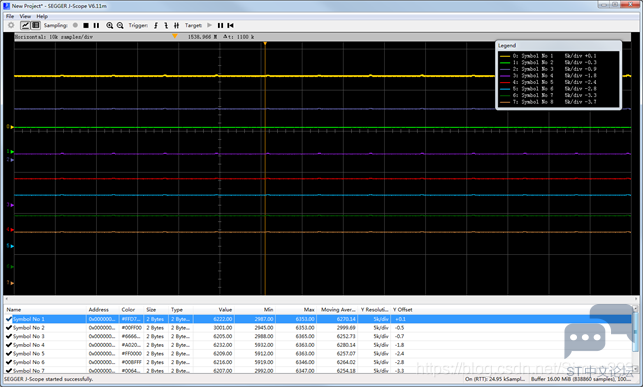Uncheck Symbol No 5 visibility checkbox
Image resolution: width=643 pixels, height=387 pixels.
click(9, 353)
